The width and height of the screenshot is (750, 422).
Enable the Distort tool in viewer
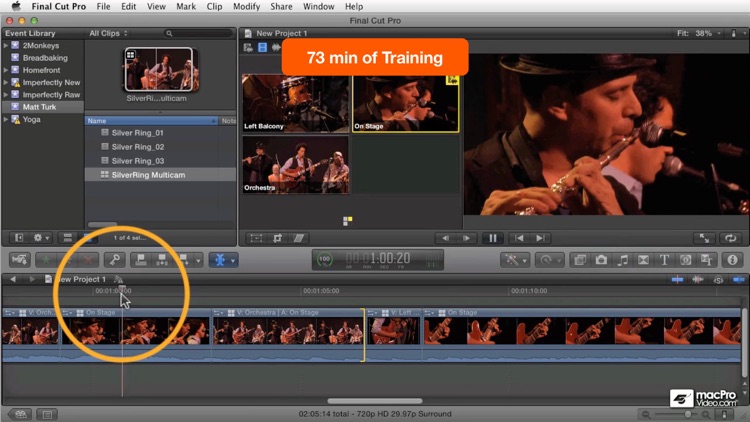[x=298, y=238]
